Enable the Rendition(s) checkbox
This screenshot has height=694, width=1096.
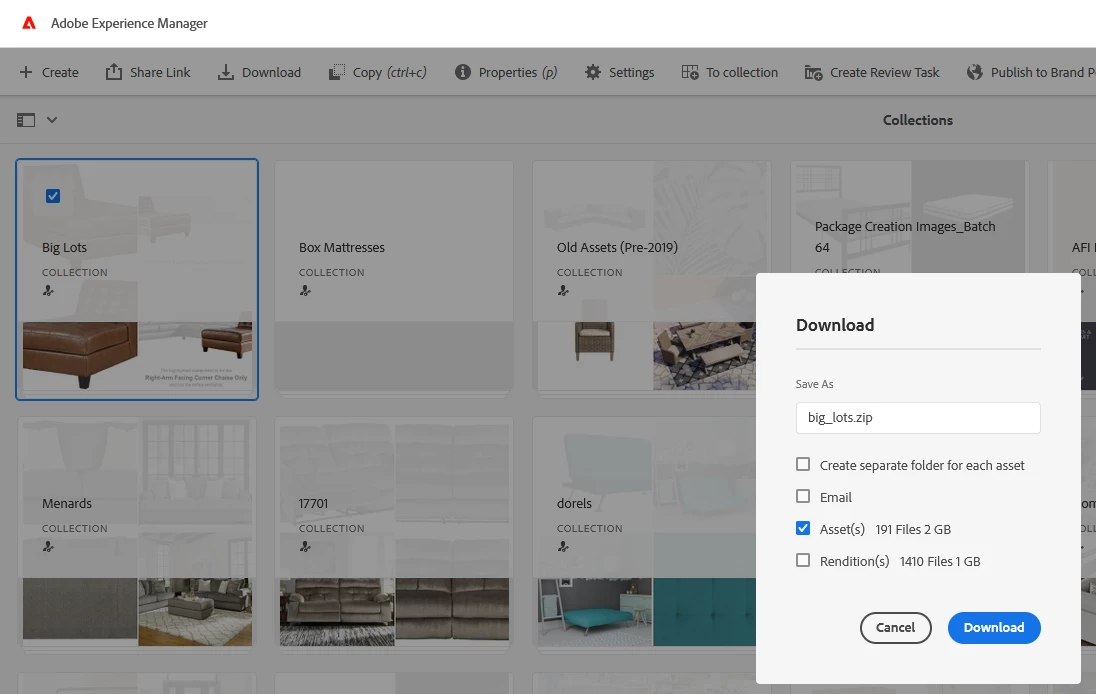click(x=803, y=561)
